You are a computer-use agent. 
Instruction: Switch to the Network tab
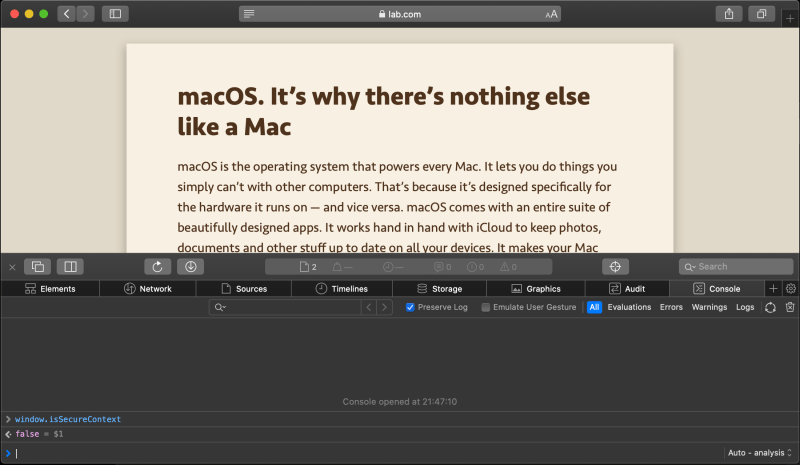click(x=148, y=288)
